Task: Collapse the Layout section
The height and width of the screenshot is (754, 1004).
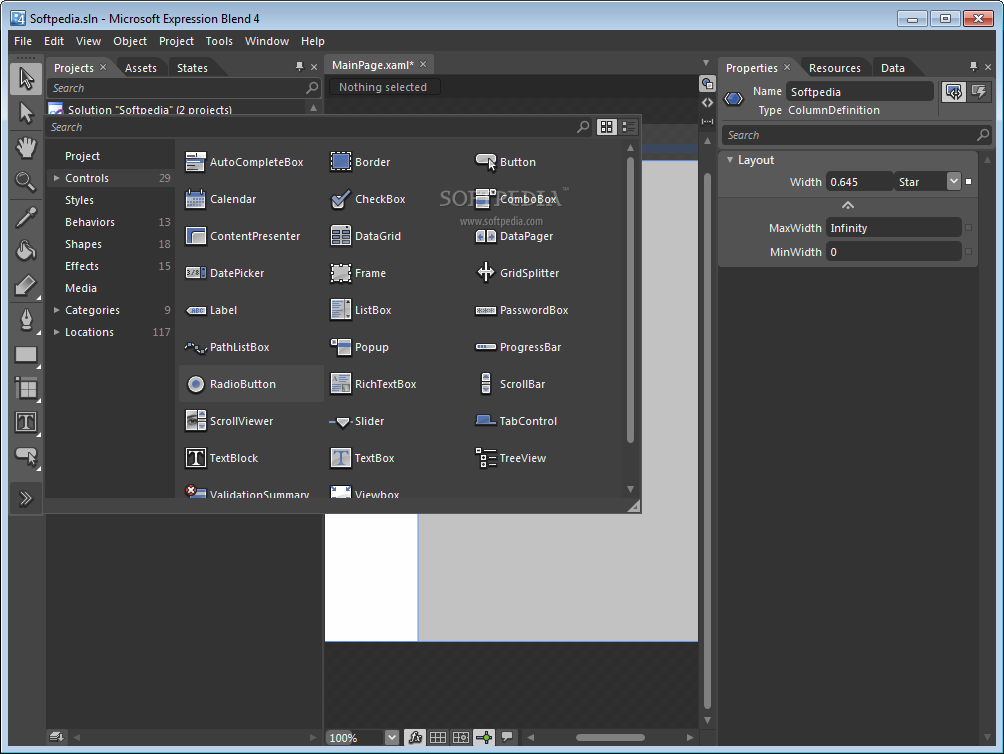Action: (x=730, y=160)
